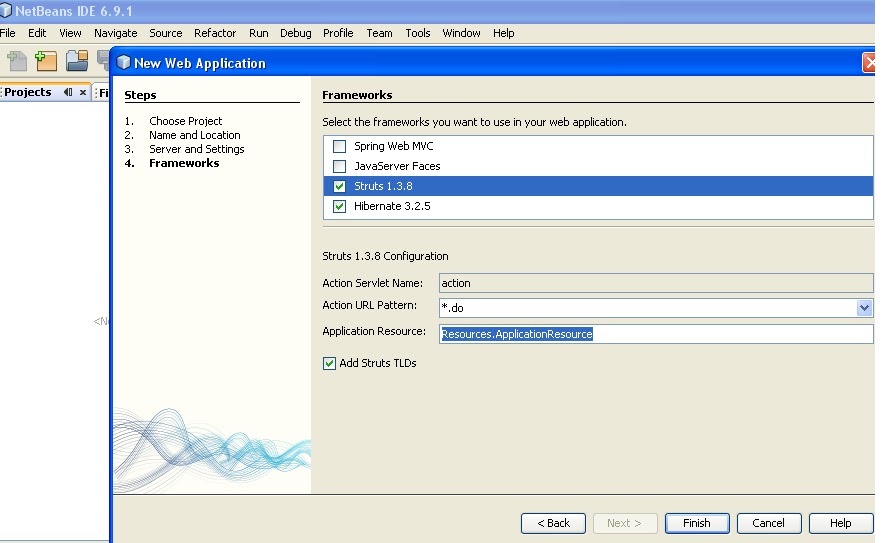This screenshot has width=885, height=543.
Task: Open the Source menu
Action: pos(166,33)
